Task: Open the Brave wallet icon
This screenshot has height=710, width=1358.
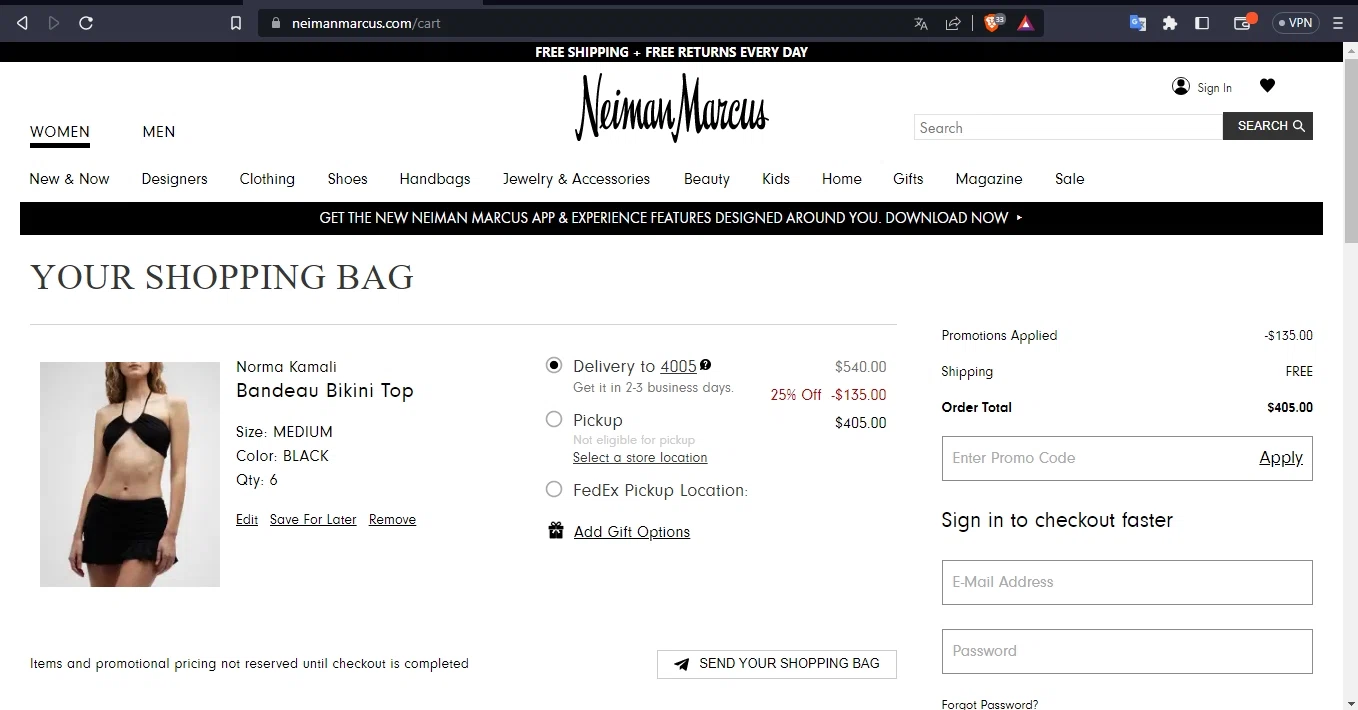Action: [x=1243, y=22]
